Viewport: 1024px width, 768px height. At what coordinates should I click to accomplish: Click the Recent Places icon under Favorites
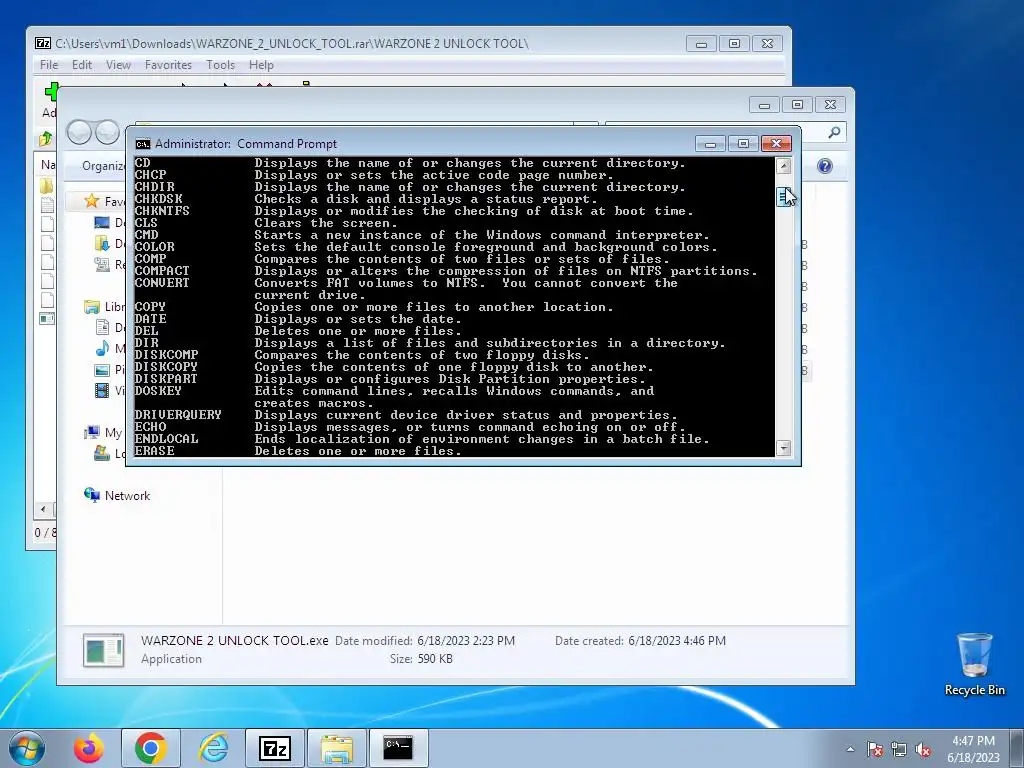[x=102, y=264]
